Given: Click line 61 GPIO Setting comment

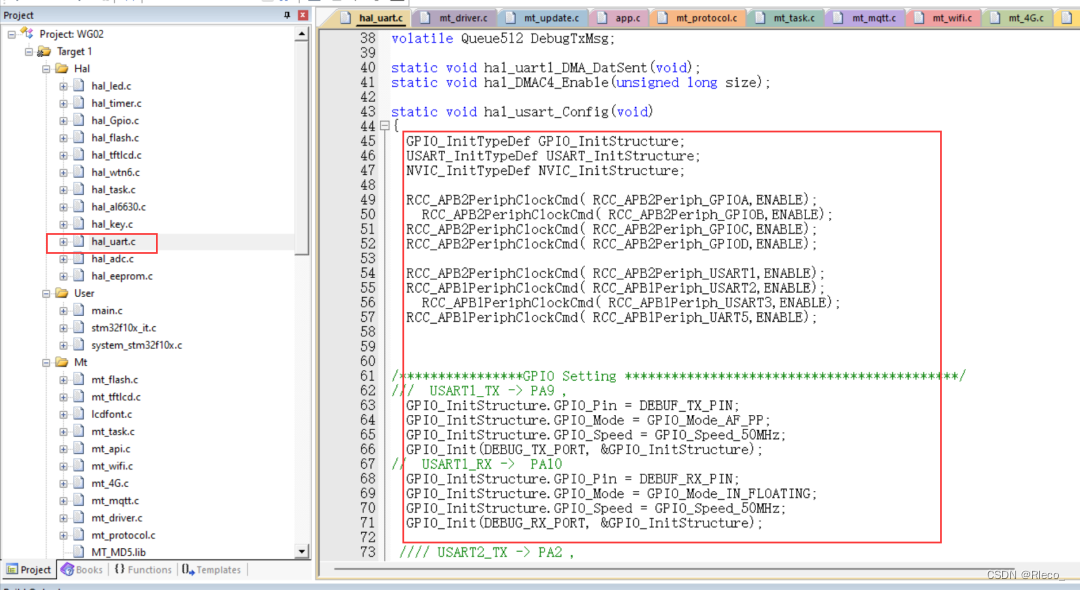Looking at the screenshot, I should (x=678, y=376).
